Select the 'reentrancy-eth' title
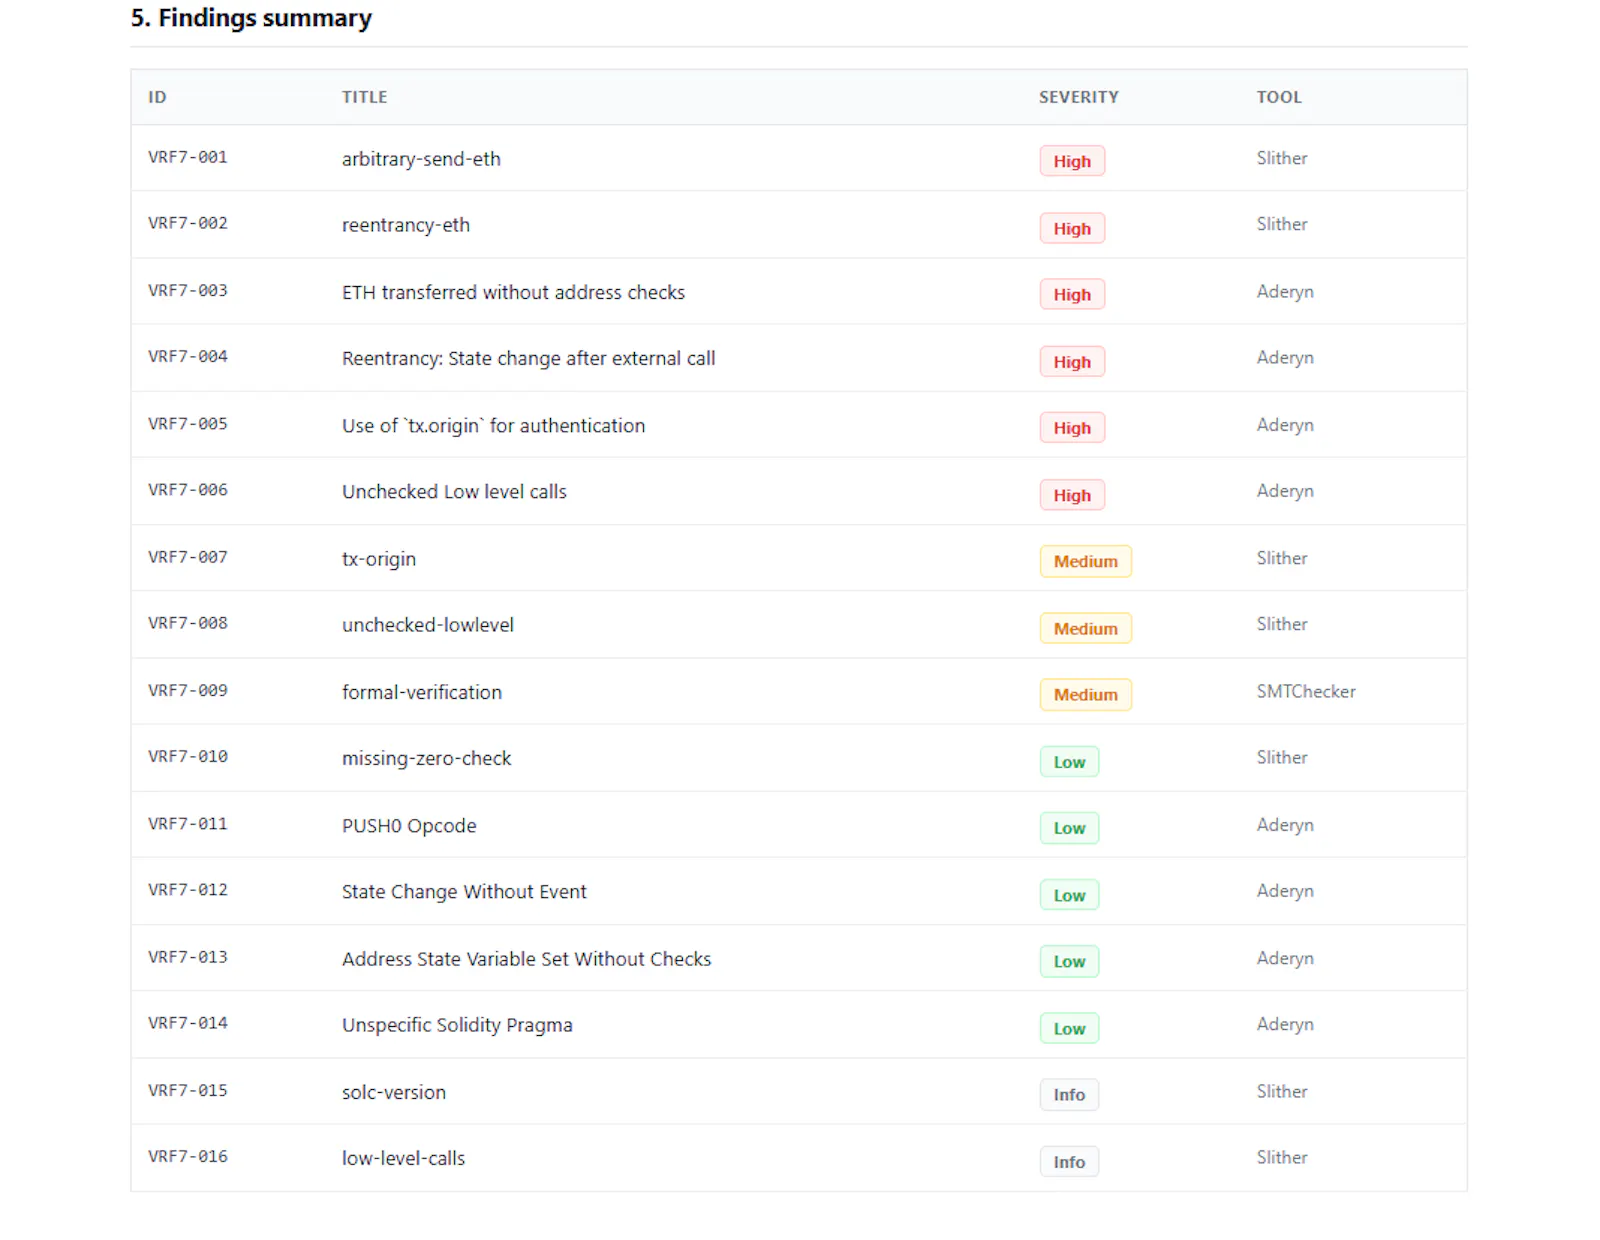 [406, 225]
